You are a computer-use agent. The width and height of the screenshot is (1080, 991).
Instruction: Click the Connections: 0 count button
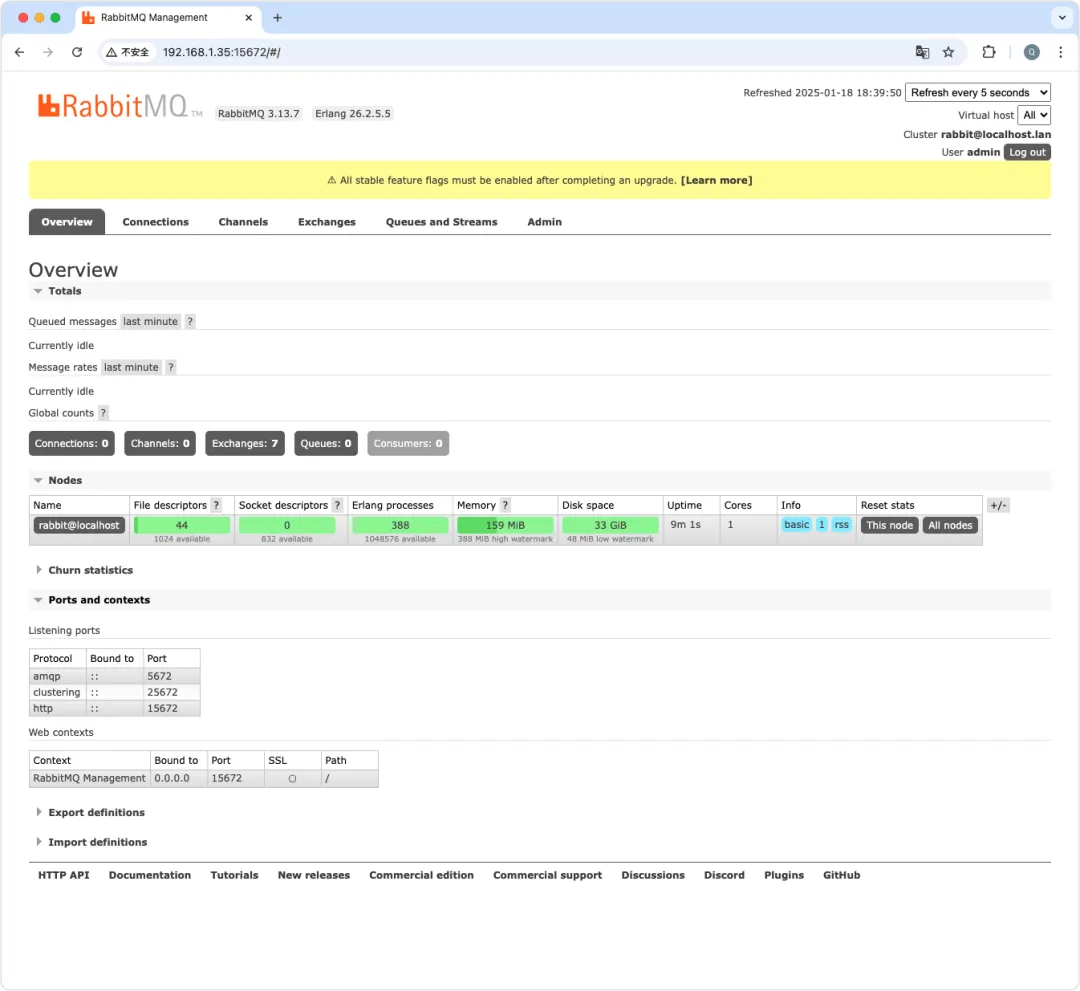72,444
